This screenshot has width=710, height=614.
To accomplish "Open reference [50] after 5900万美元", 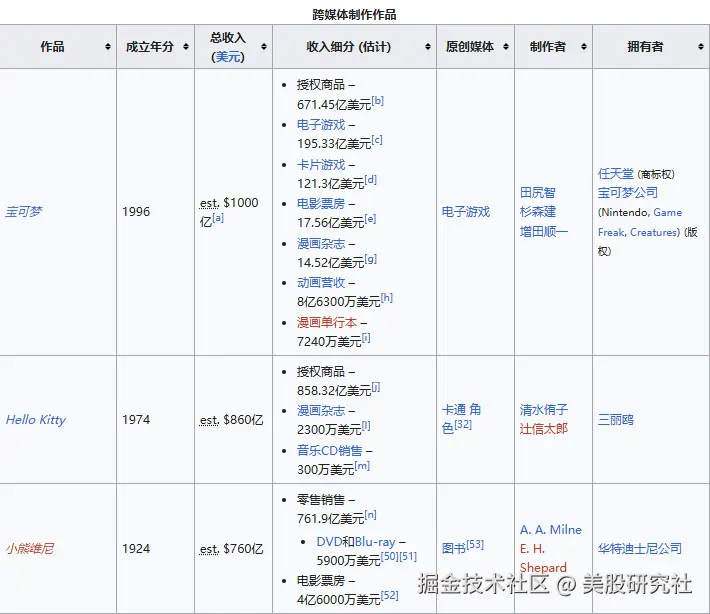I will pyautogui.click(x=390, y=556).
